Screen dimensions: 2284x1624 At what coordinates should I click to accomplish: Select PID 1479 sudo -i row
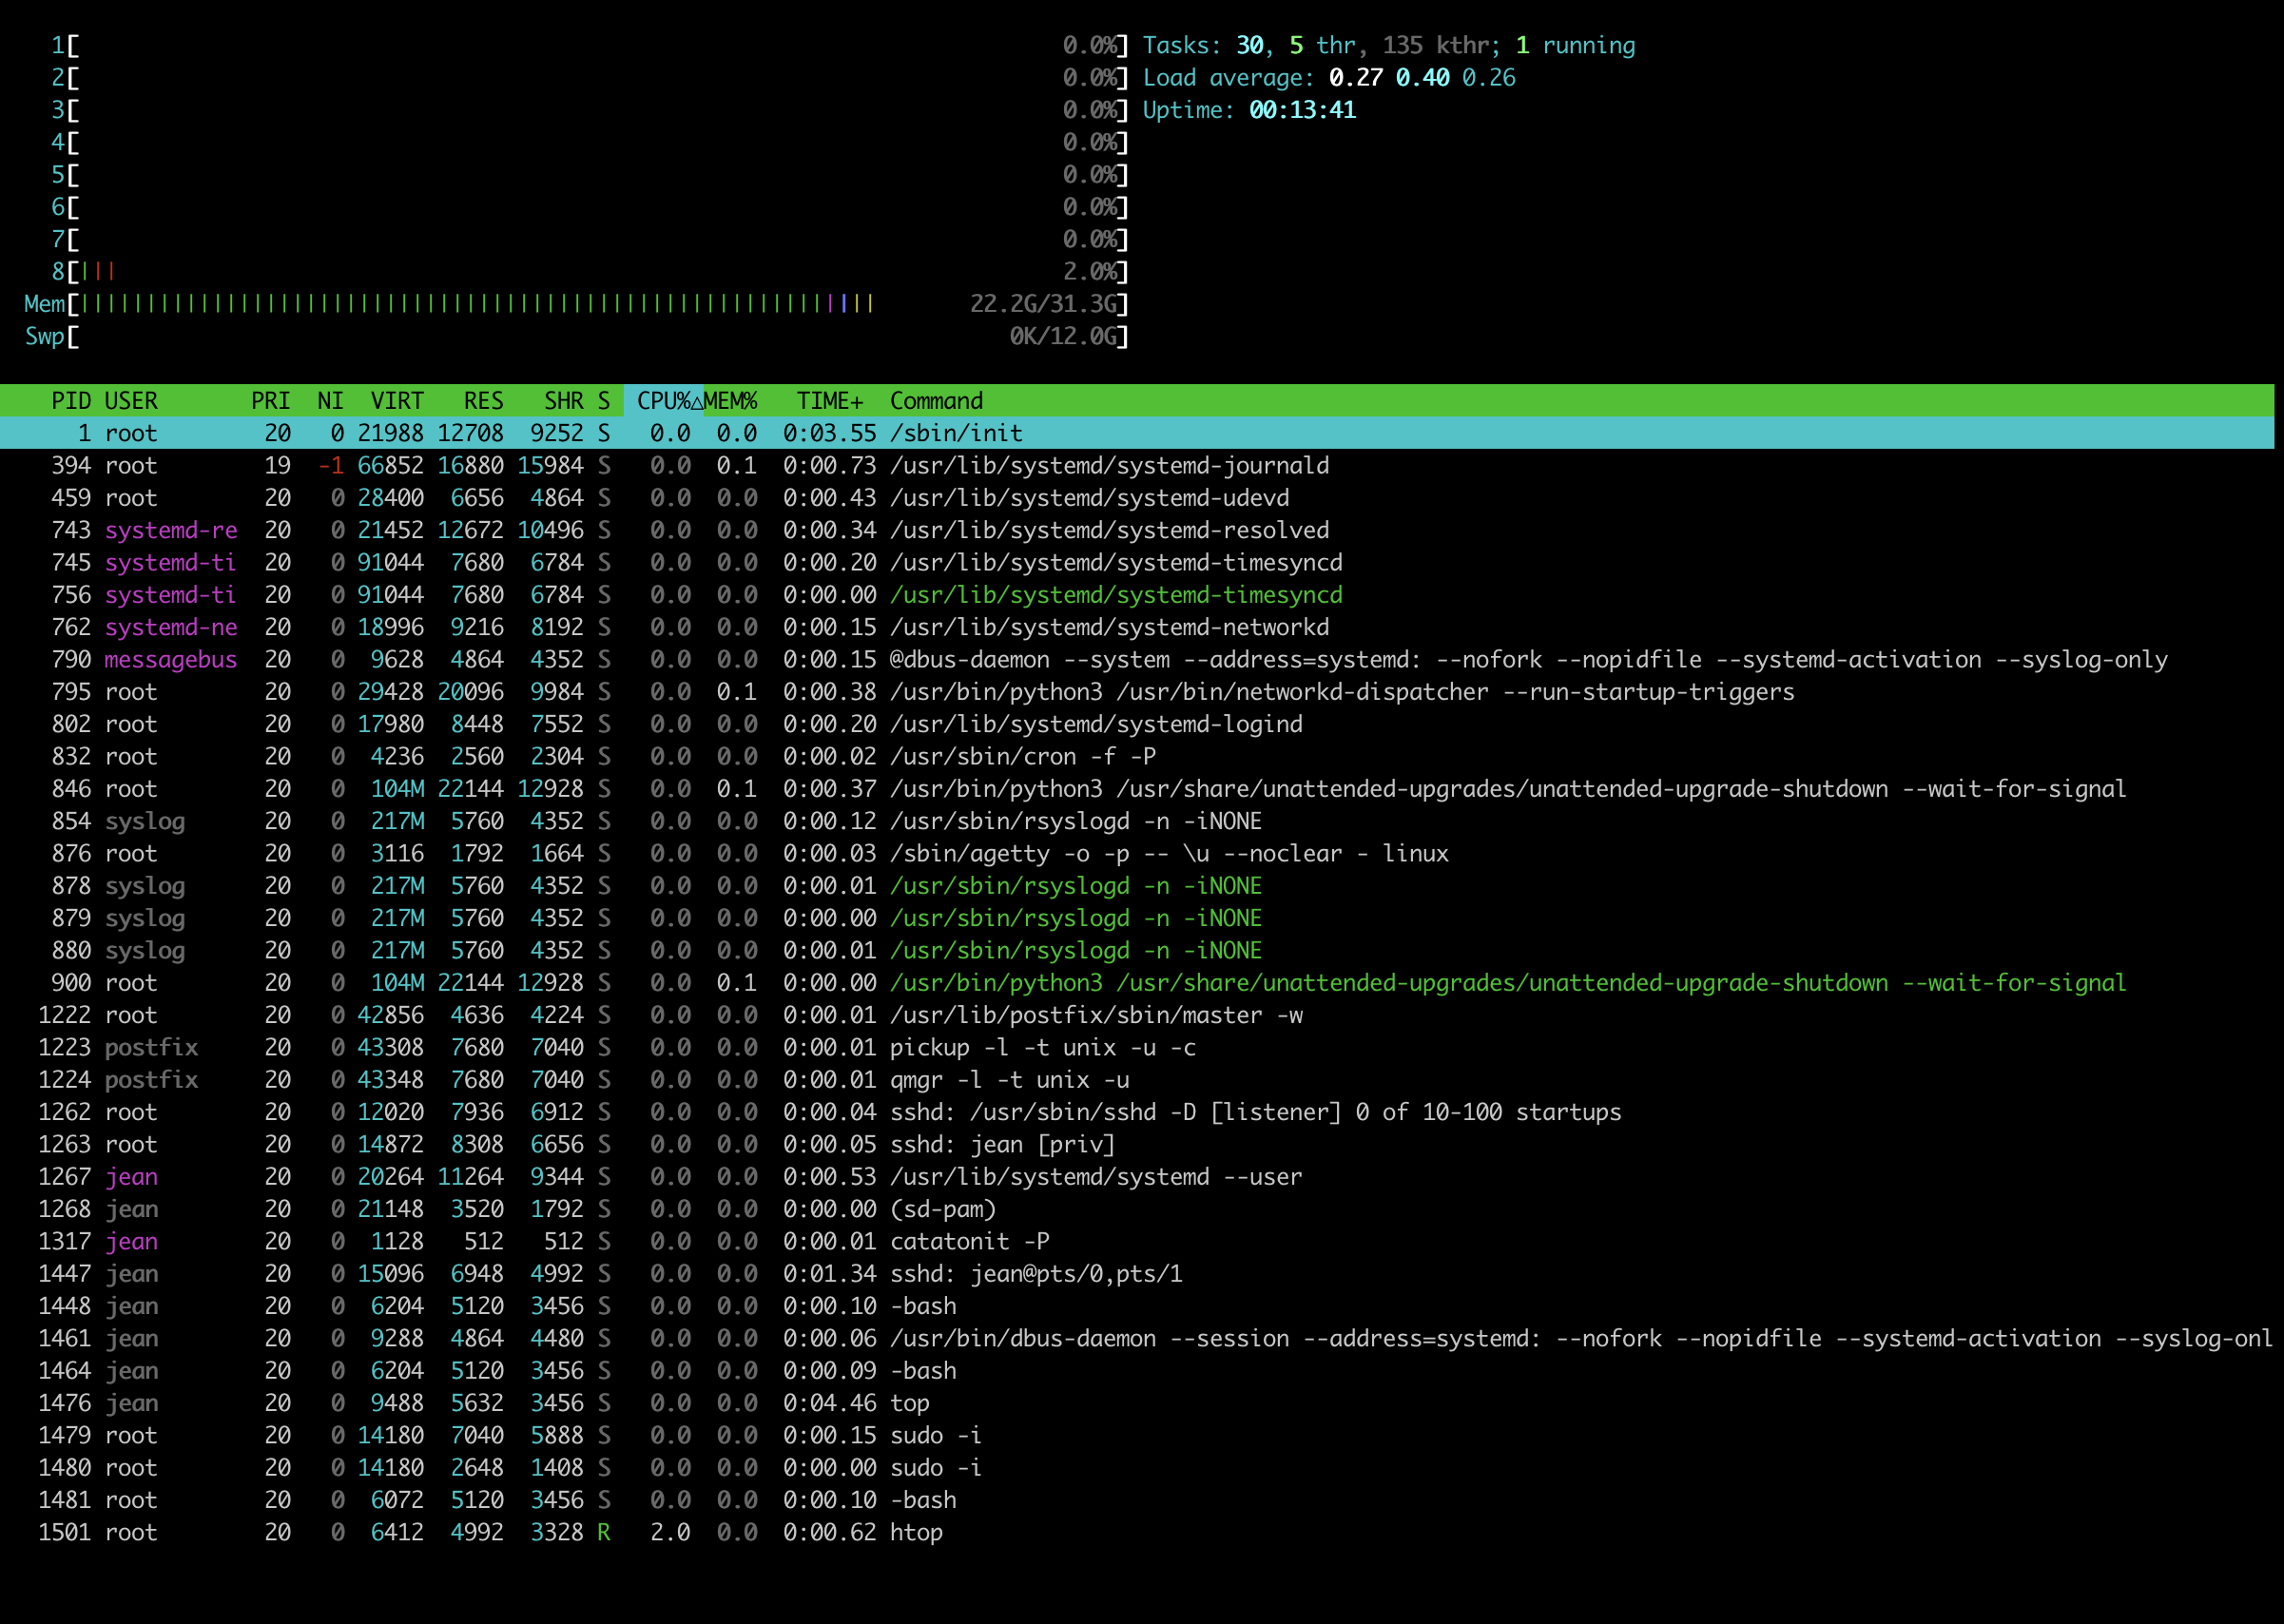[x=1137, y=1435]
